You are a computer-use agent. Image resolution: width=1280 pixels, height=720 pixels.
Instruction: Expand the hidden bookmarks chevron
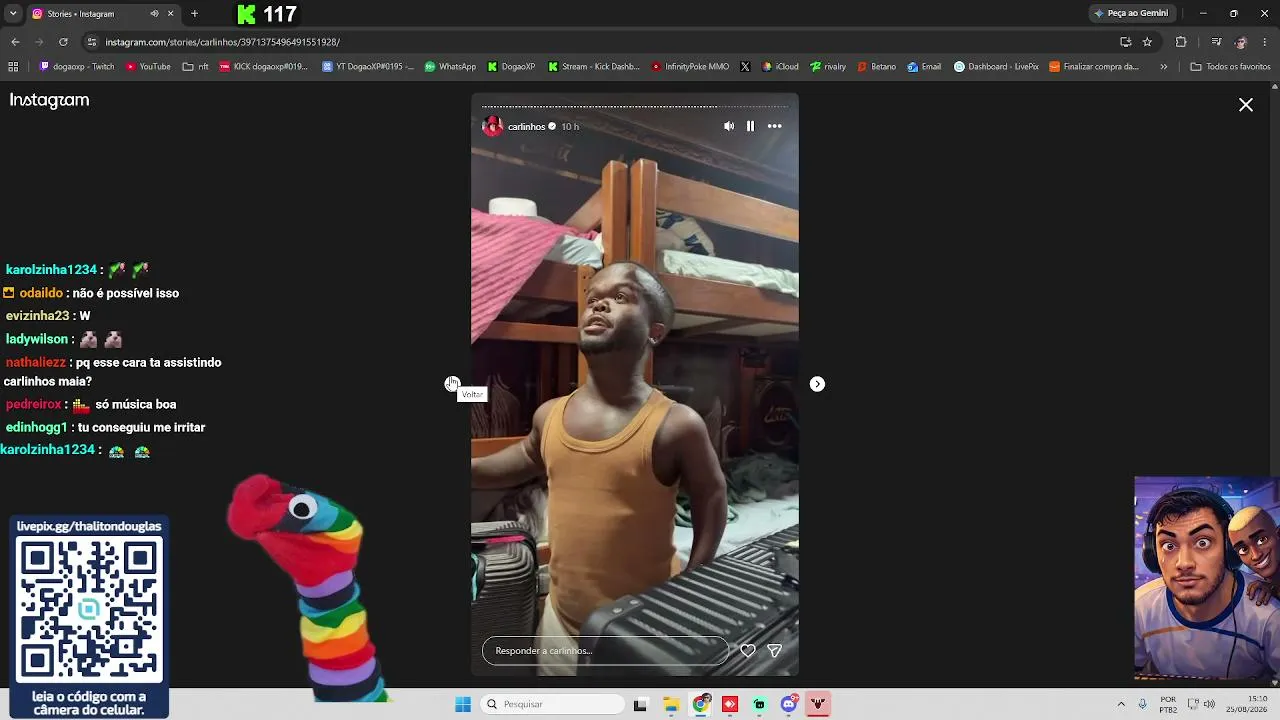(1163, 67)
